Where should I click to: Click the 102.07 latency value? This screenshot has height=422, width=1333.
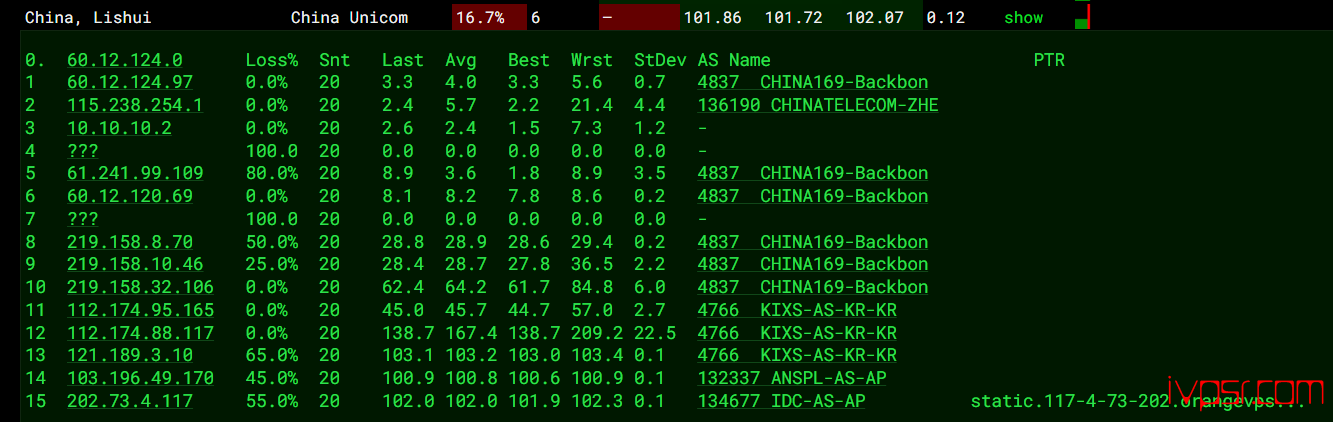(x=874, y=18)
